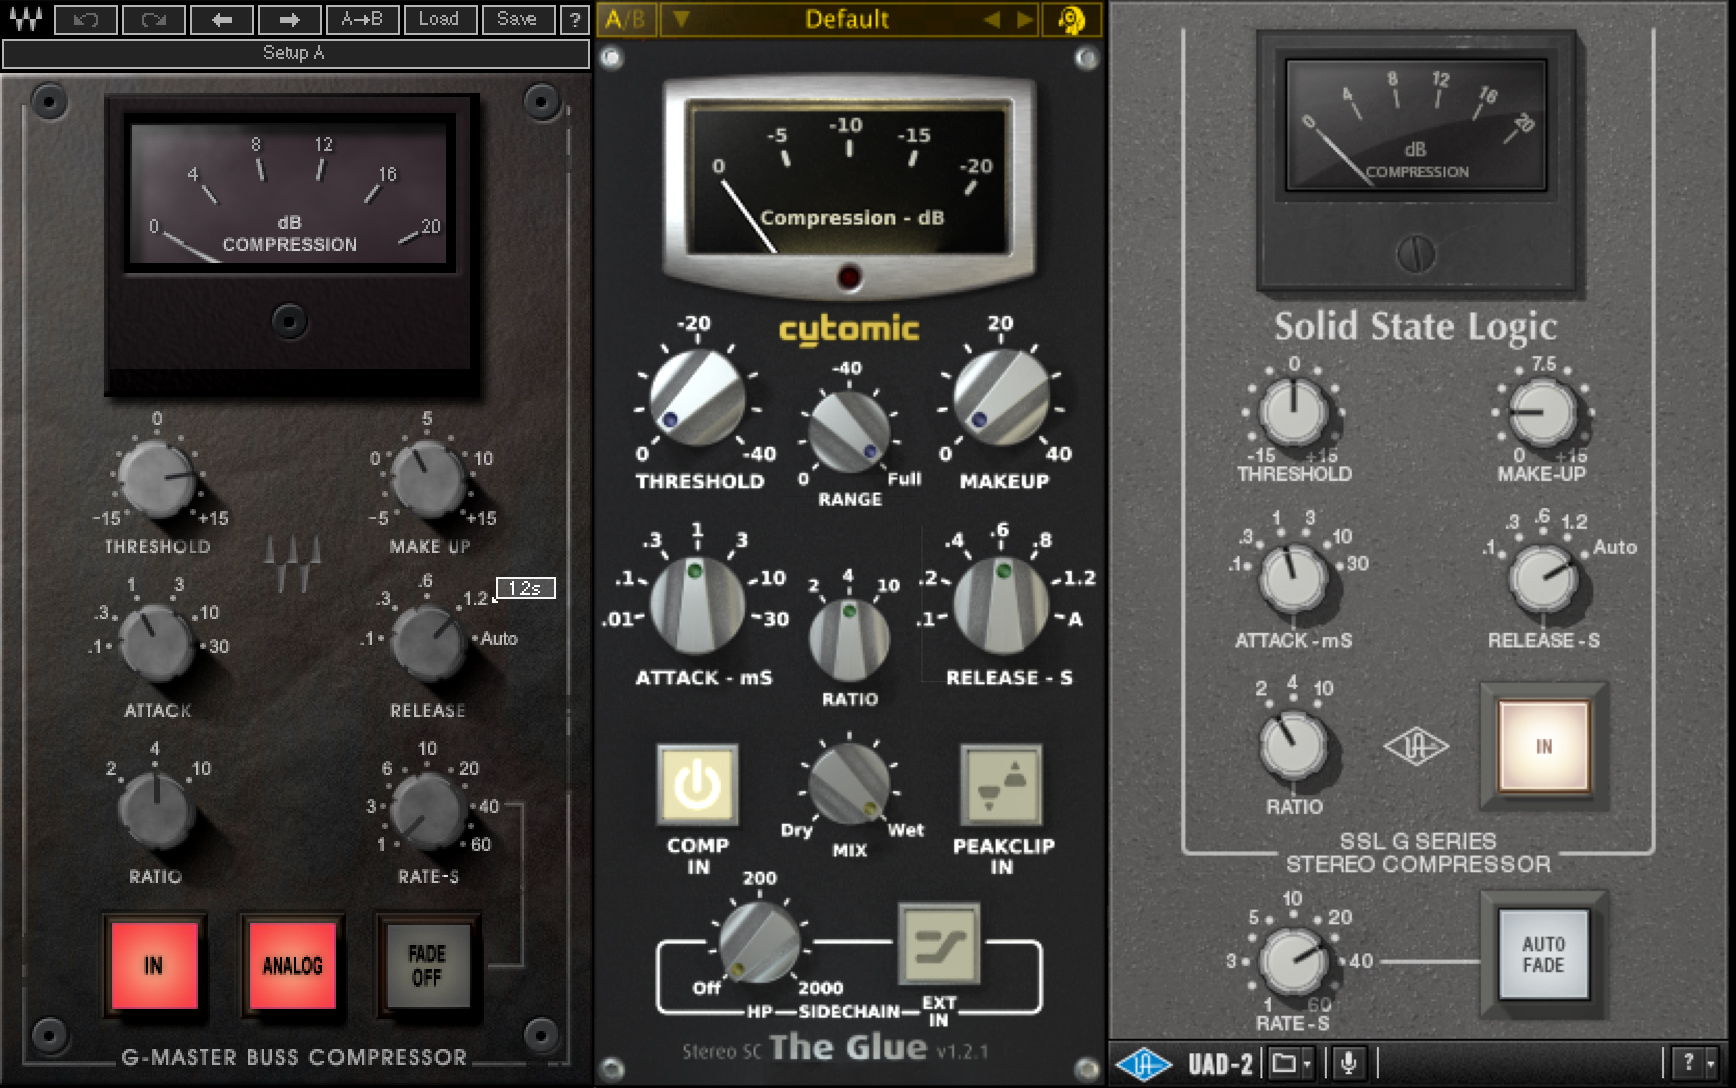Click The Glue MAKEUP knob

pyautogui.click(x=1001, y=397)
